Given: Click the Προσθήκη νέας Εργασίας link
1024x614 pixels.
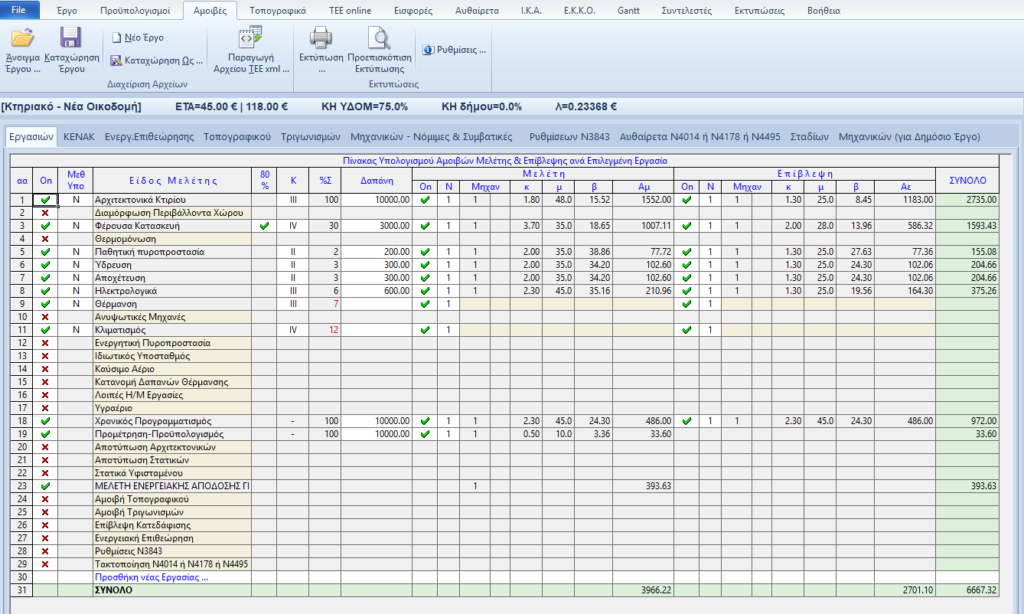Looking at the screenshot, I should tap(150, 577).
